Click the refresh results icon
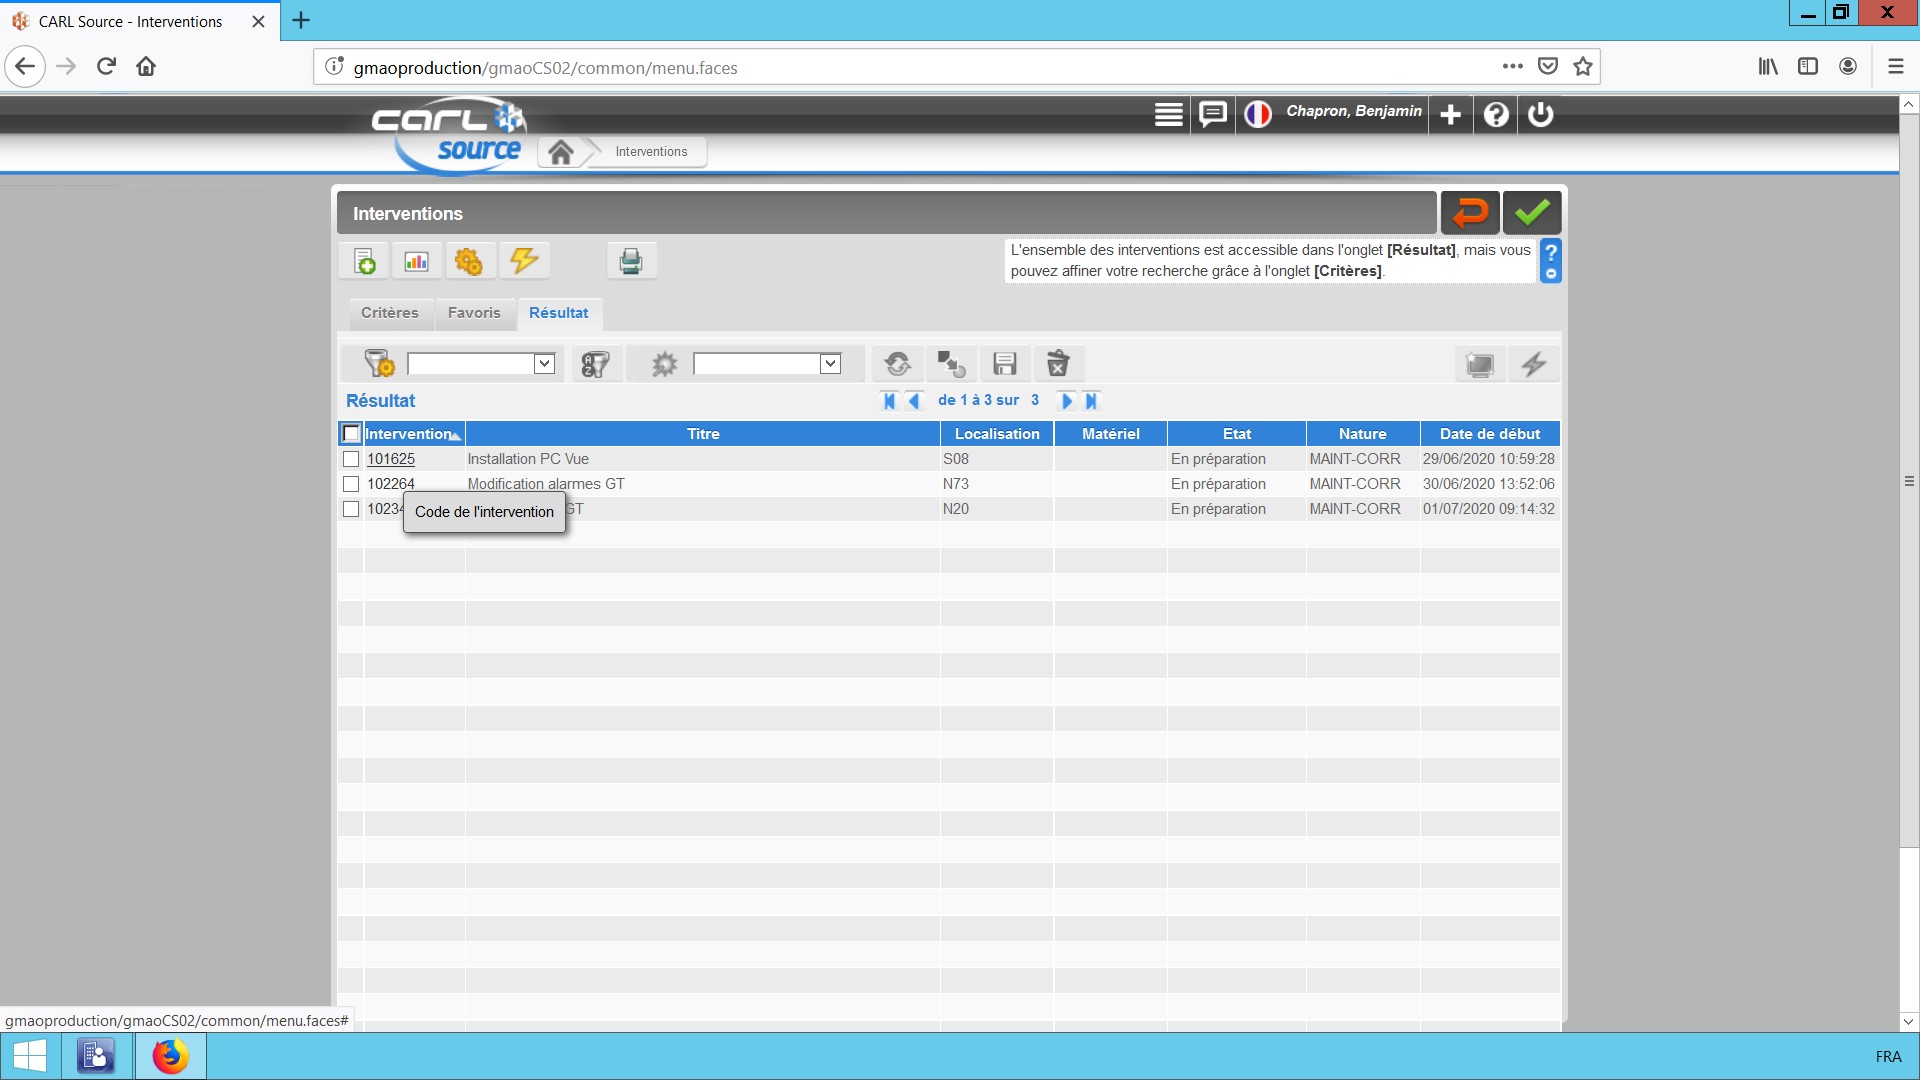Screen dimensions: 1920x1080 897,364
